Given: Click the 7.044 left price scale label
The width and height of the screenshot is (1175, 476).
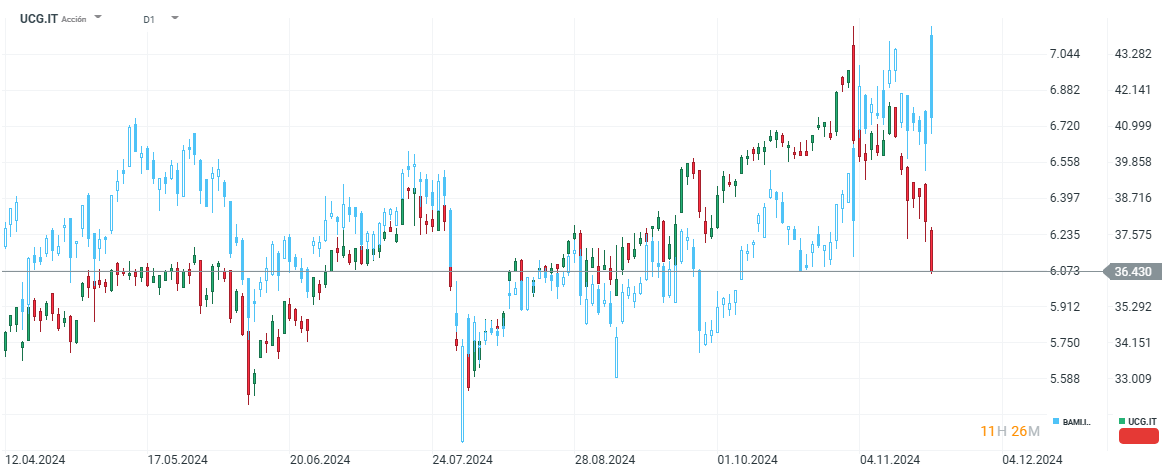Looking at the screenshot, I should (x=1064, y=53).
